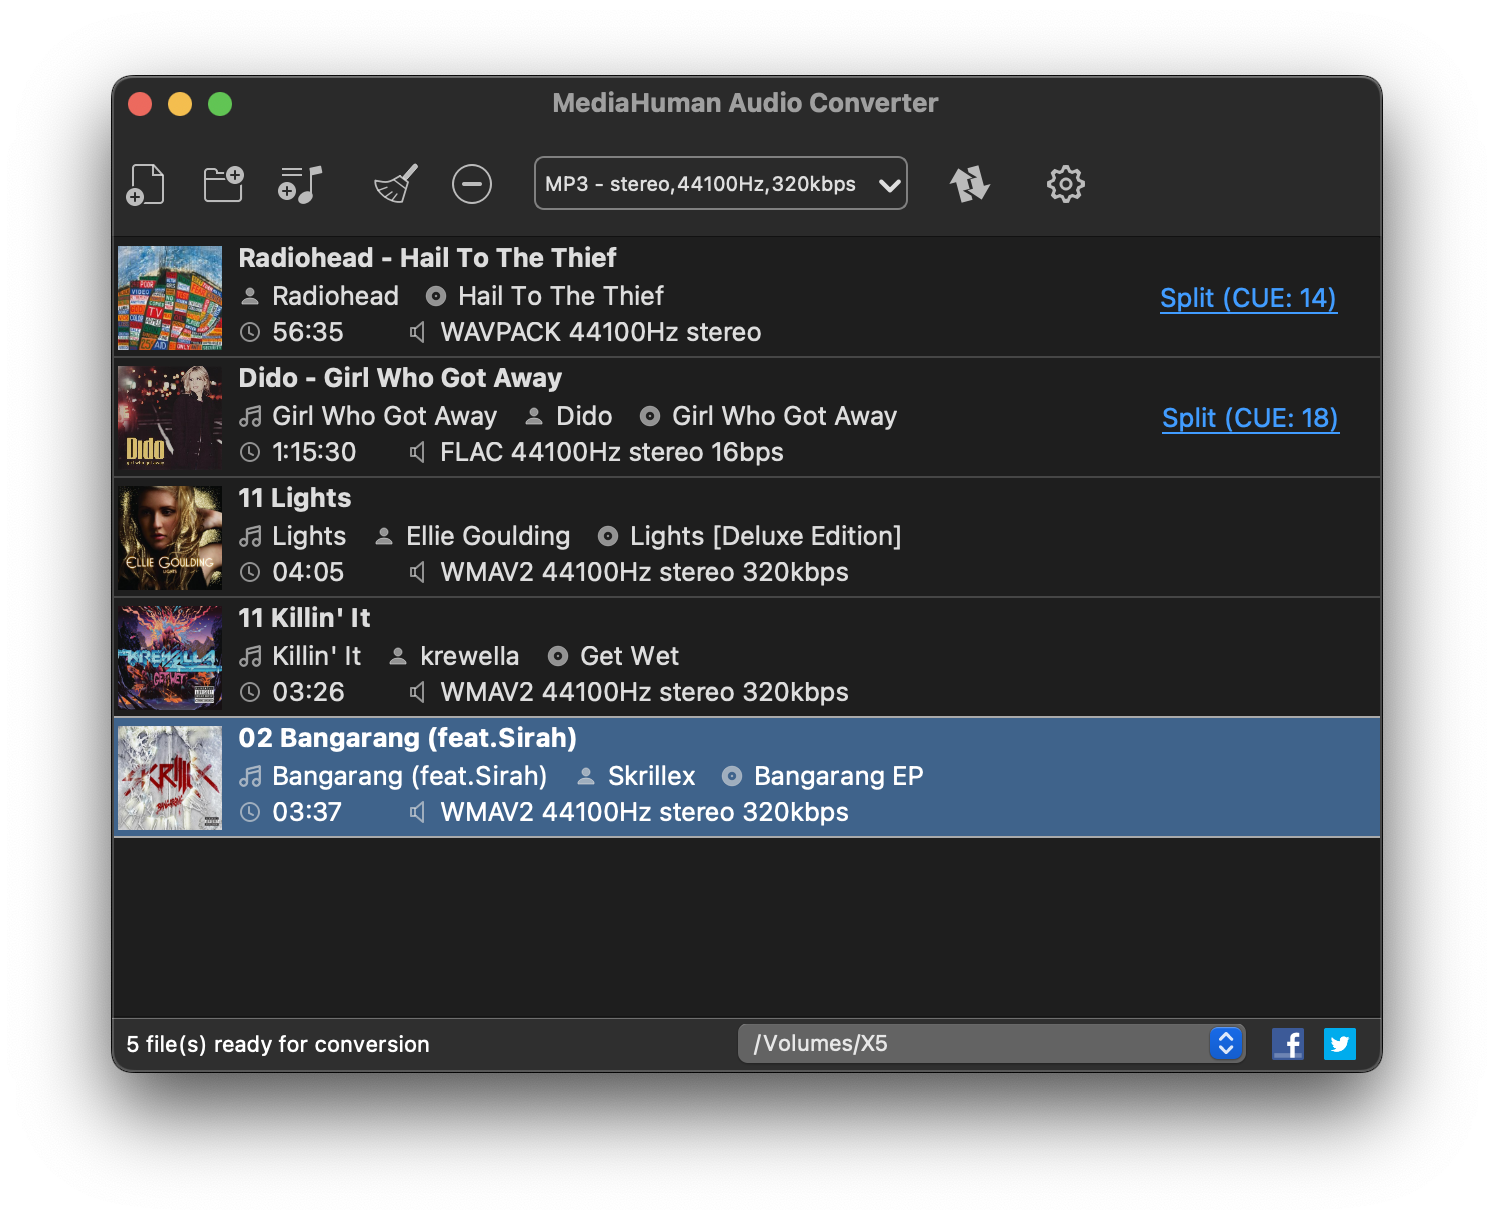Image resolution: width=1494 pixels, height=1220 pixels.
Task: Click the Add File toolbar icon
Action: tap(145, 184)
